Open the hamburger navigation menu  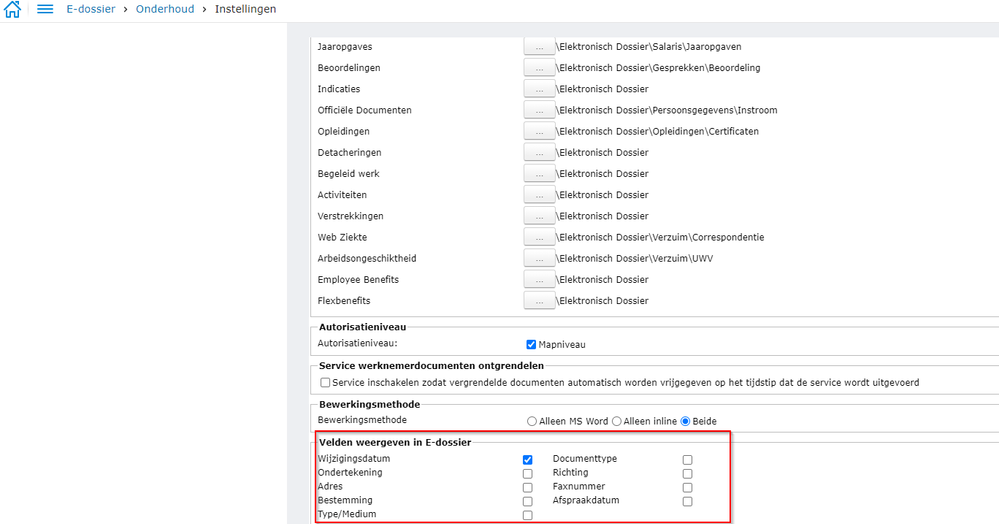tap(45, 10)
